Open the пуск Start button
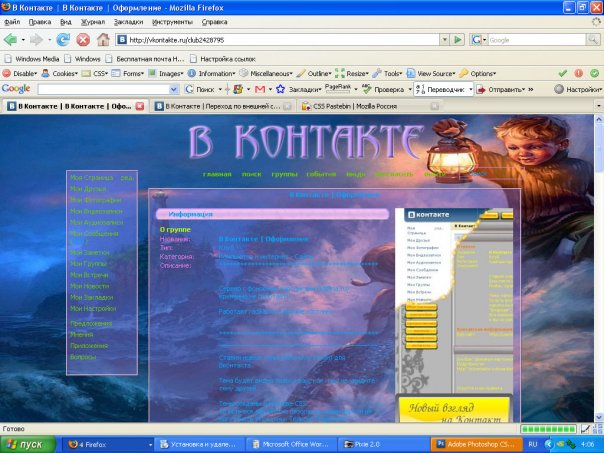Image resolution: width=604 pixels, height=453 pixels. click(x=28, y=445)
